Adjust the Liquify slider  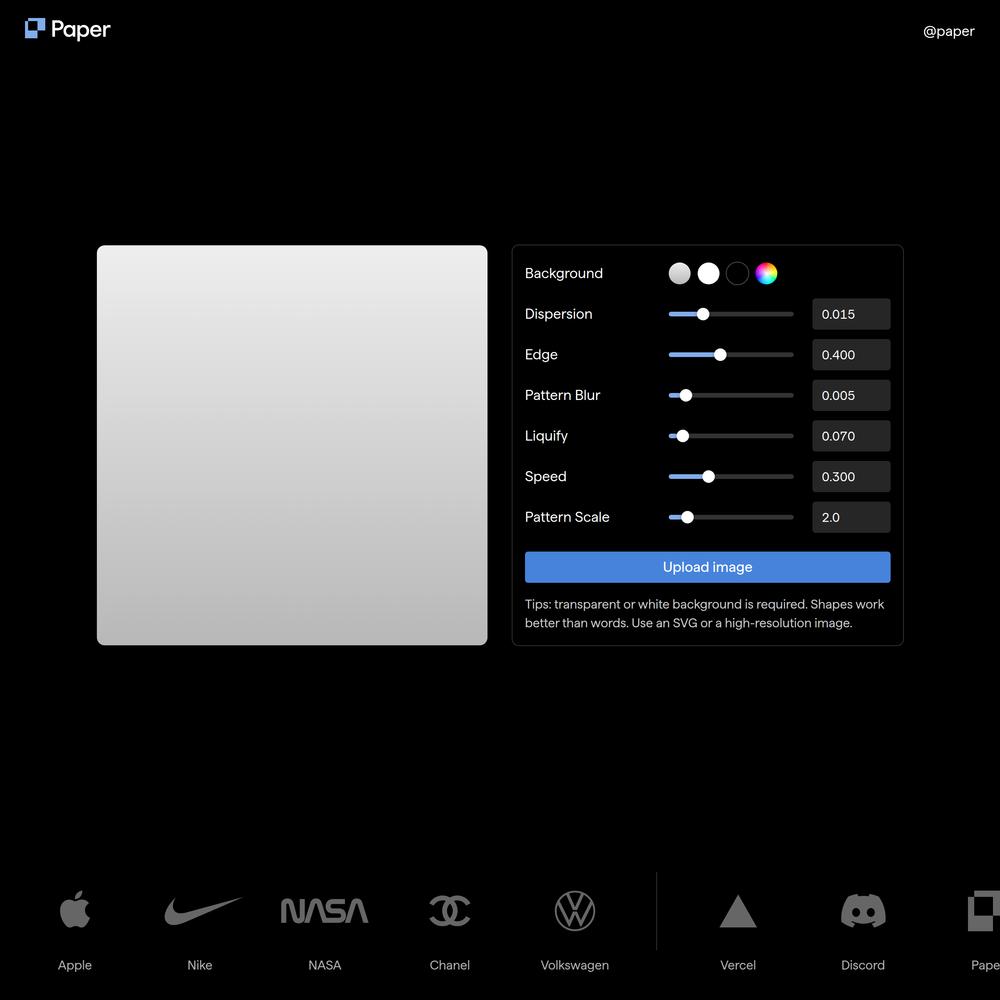[x=731, y=436]
